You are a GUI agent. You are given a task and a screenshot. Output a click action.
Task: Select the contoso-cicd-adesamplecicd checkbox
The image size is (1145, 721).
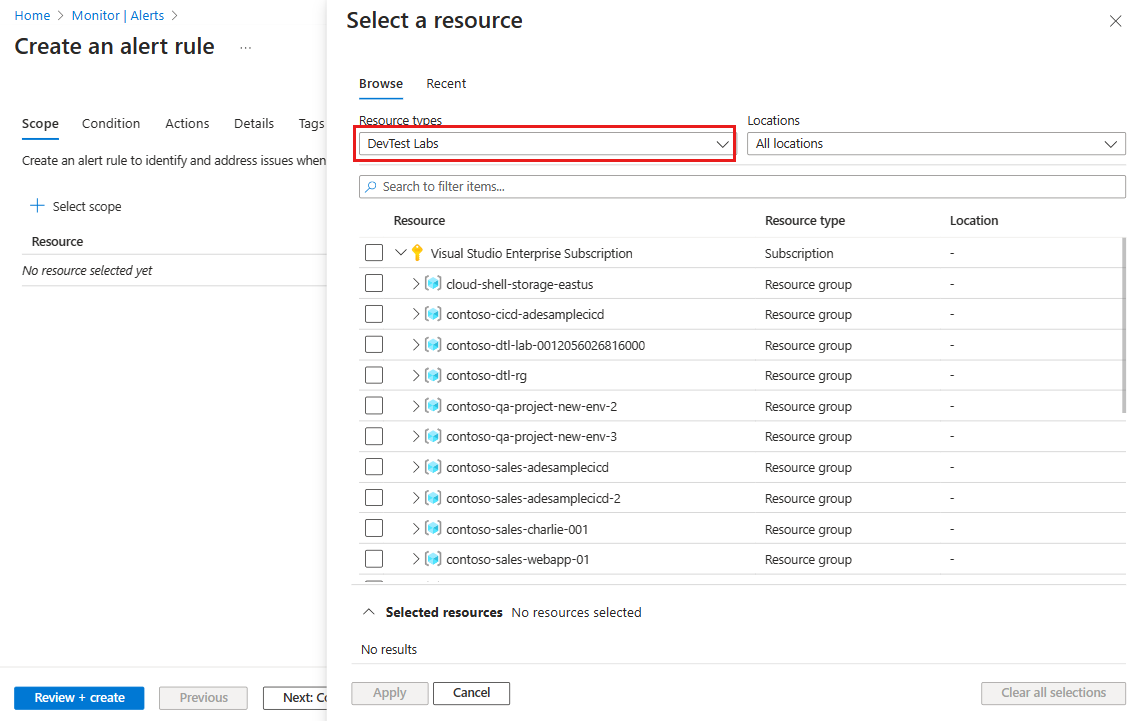tap(374, 313)
